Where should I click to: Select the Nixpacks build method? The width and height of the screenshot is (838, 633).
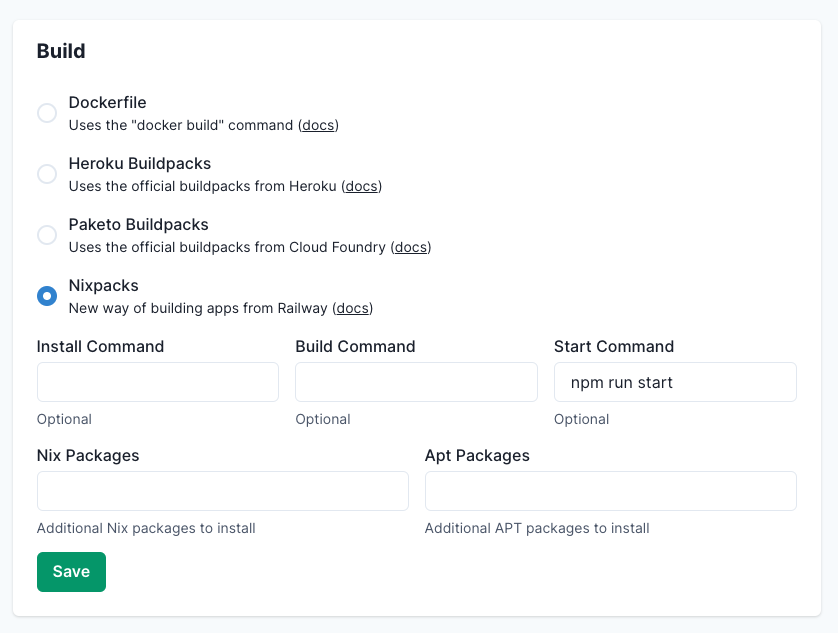point(47,296)
